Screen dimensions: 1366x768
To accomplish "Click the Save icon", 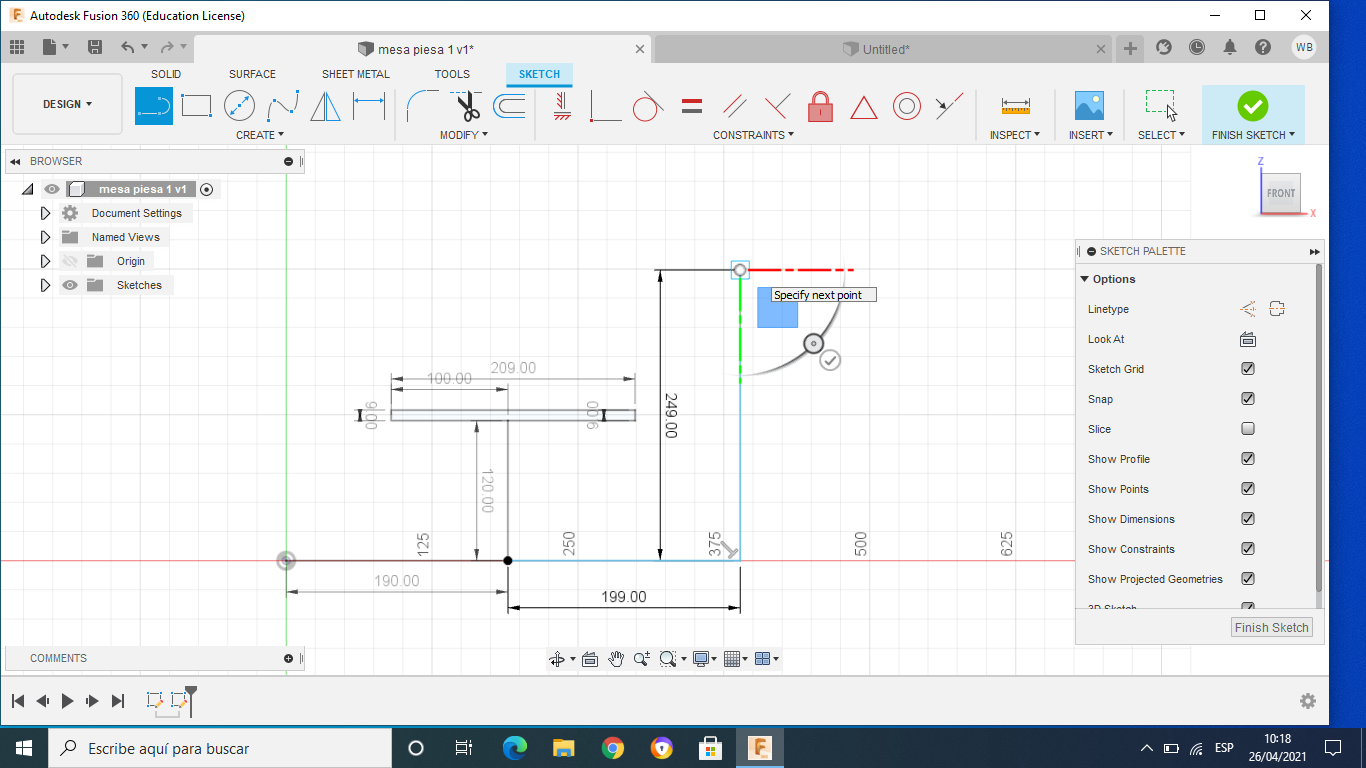I will [95, 47].
